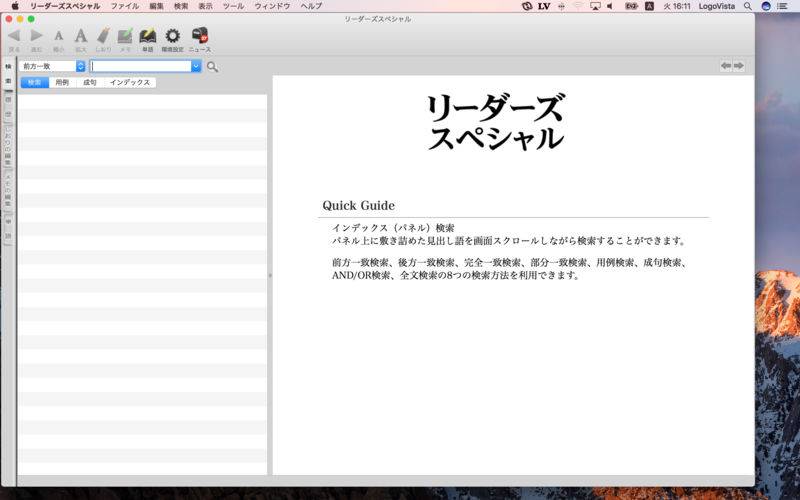This screenshot has width=800, height=500.
Task: Open the しおりの編集 vertical sidebar tab
Action: [8, 144]
